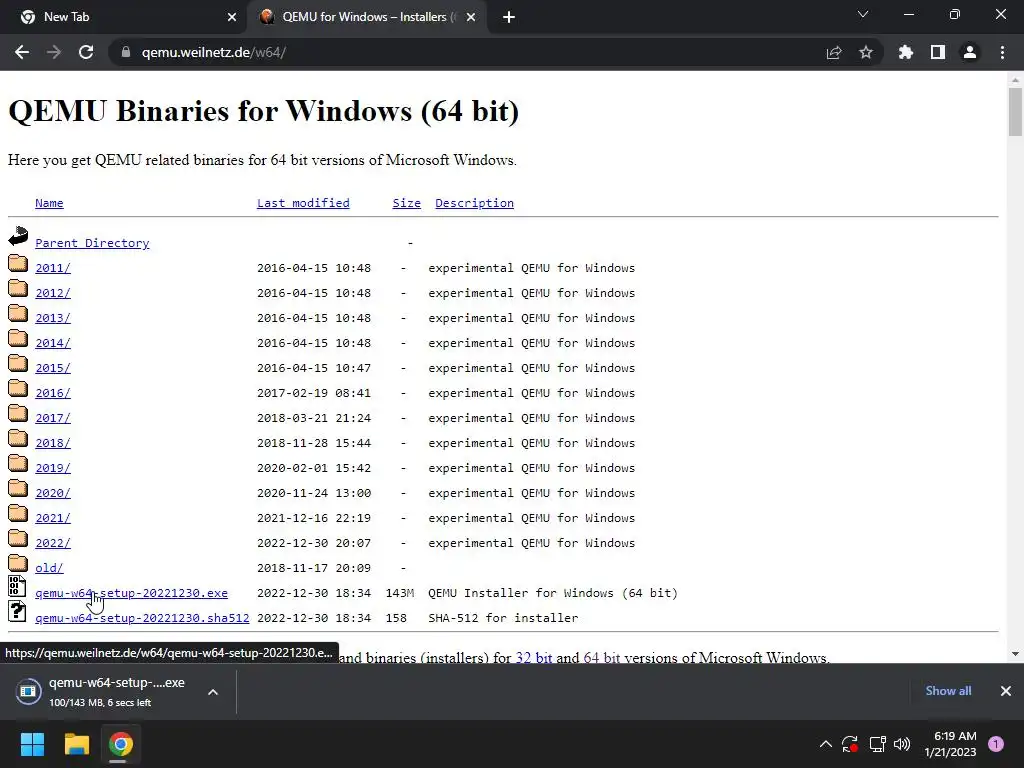This screenshot has width=1024, height=768.
Task: Click the scrollbar down arrow
Action: tap(1015, 654)
